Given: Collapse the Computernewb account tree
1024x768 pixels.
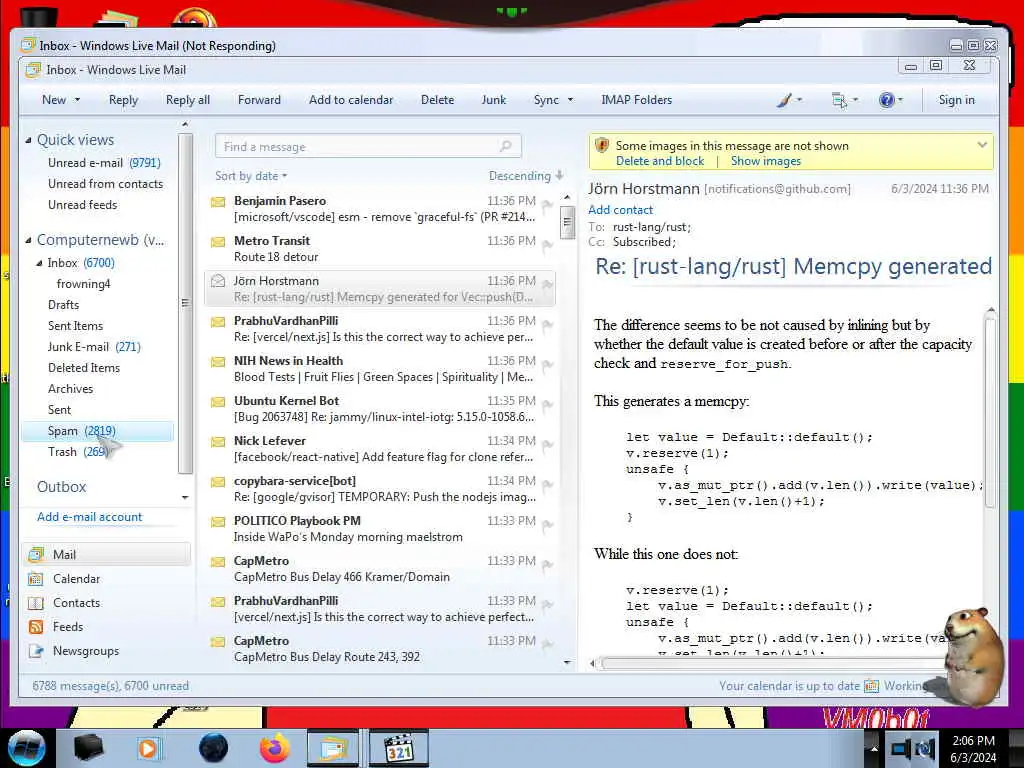Looking at the screenshot, I should click(28, 240).
